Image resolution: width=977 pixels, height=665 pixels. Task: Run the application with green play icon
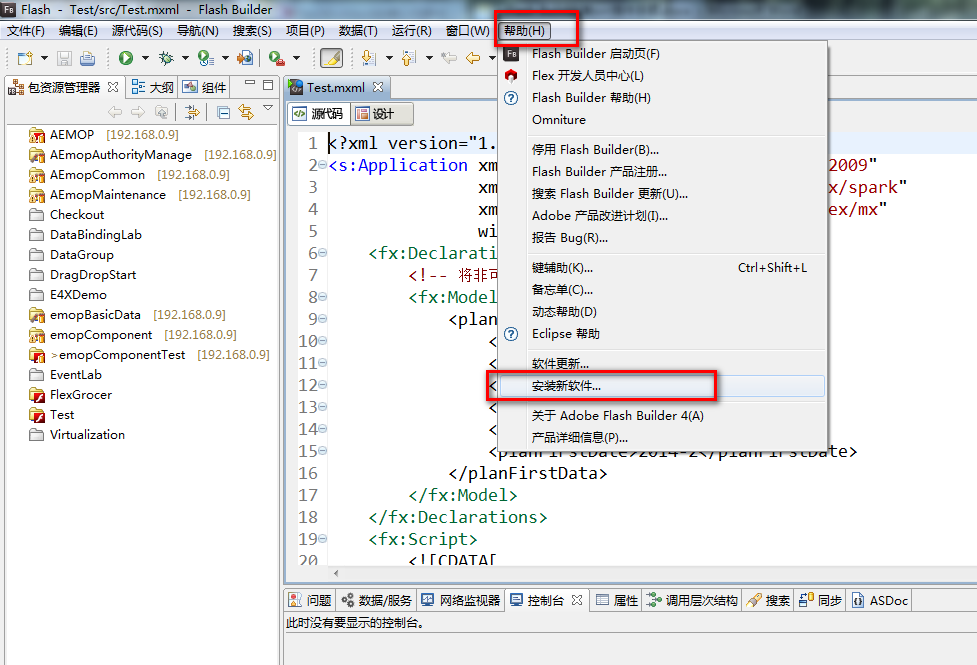pos(126,58)
